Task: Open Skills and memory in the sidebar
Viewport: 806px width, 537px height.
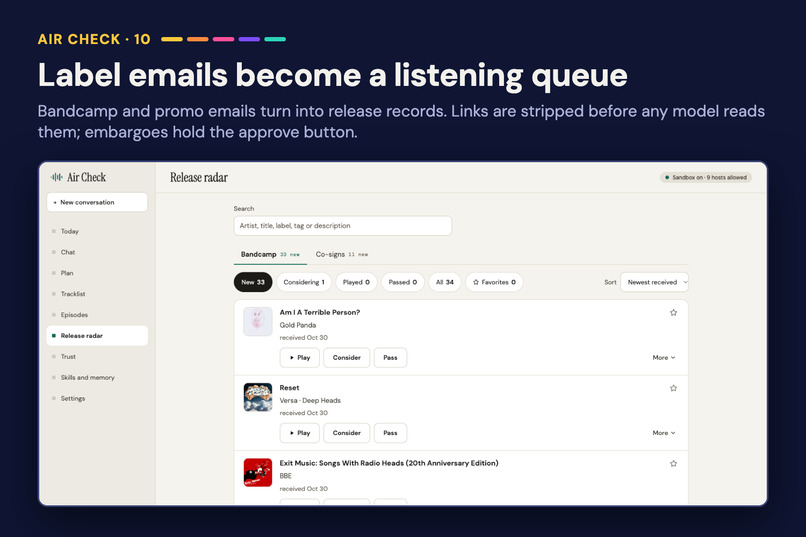Action: coord(97,377)
